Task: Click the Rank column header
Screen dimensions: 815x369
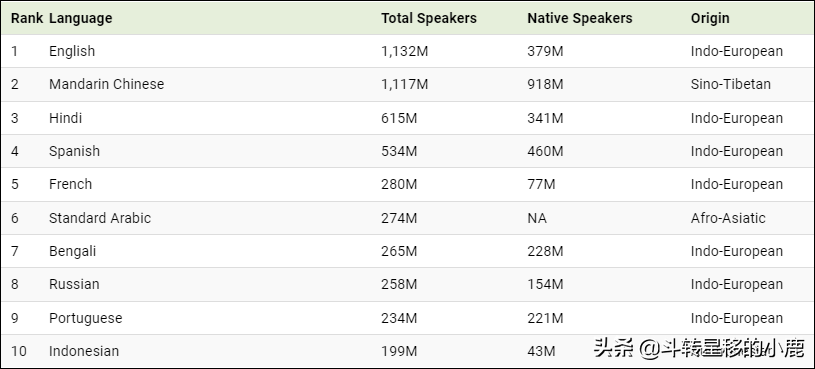Action: click(x=27, y=18)
